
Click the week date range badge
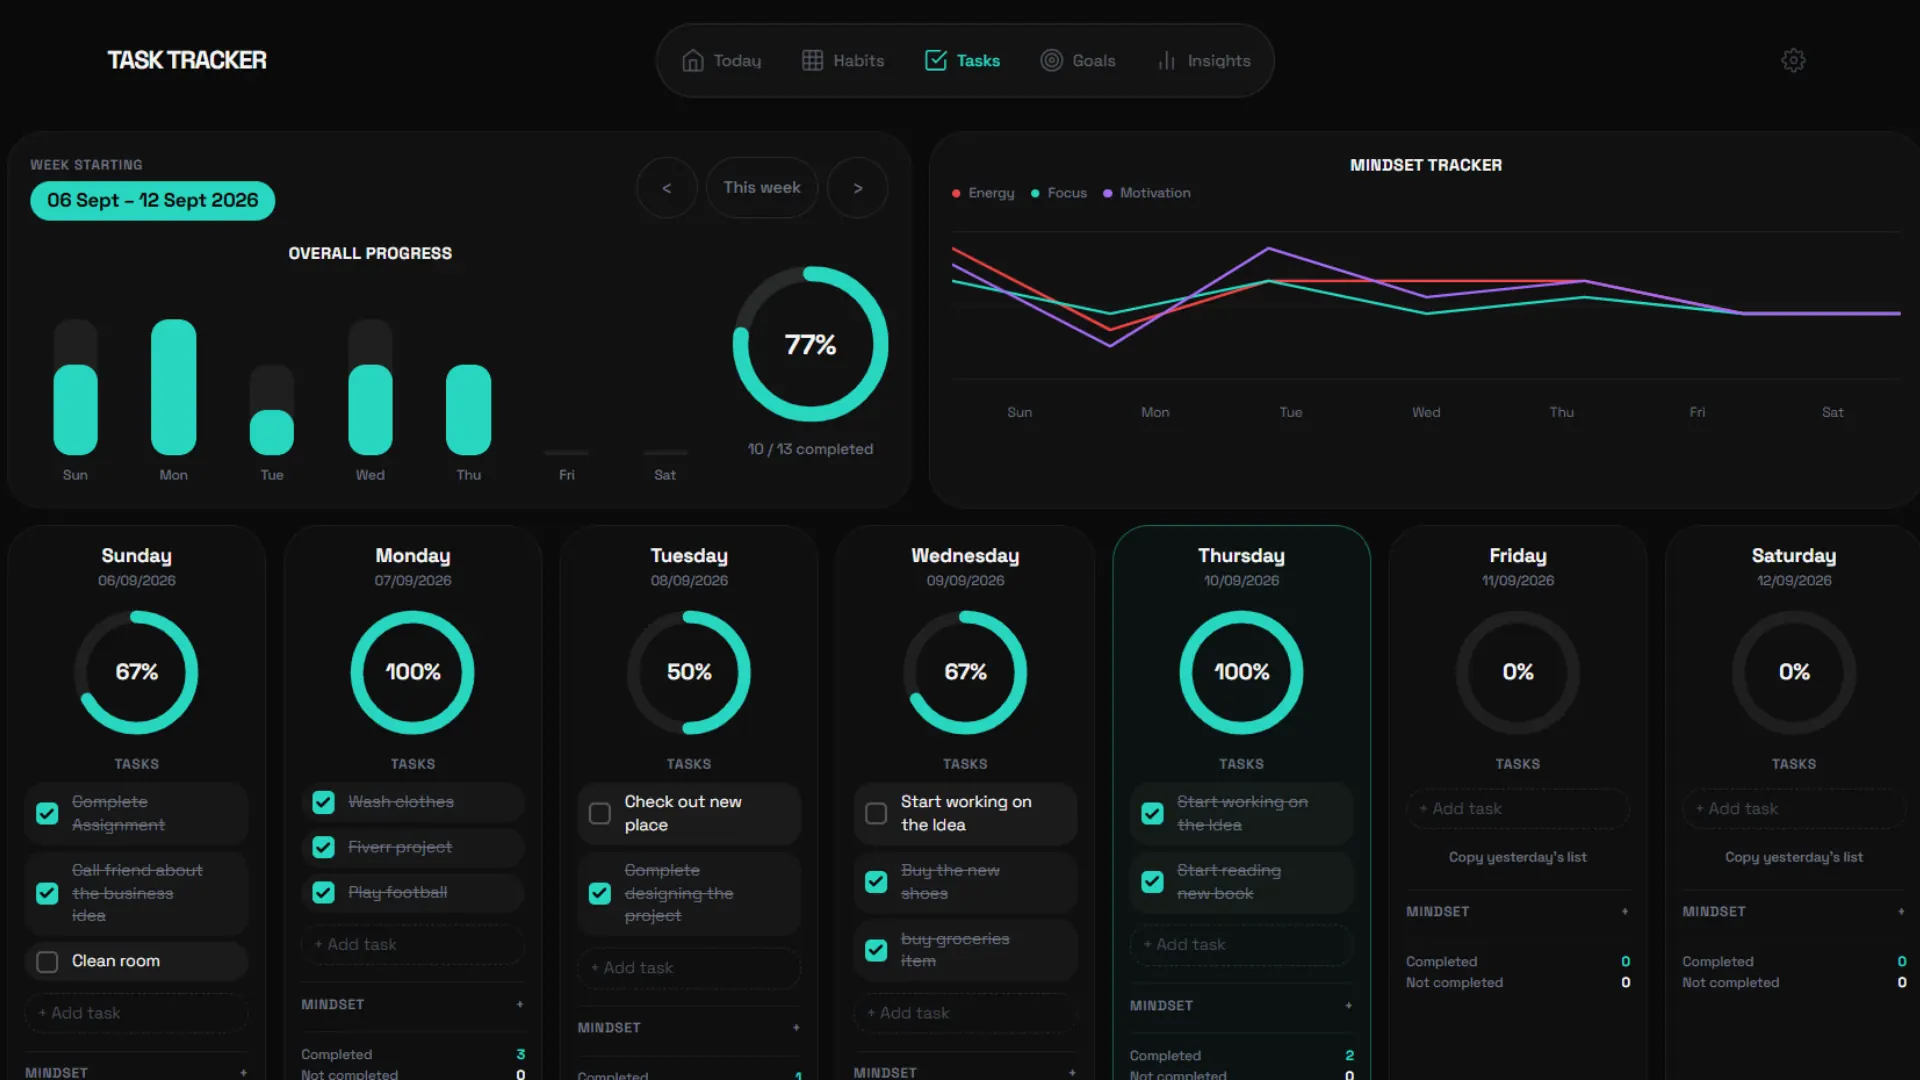[x=152, y=200]
